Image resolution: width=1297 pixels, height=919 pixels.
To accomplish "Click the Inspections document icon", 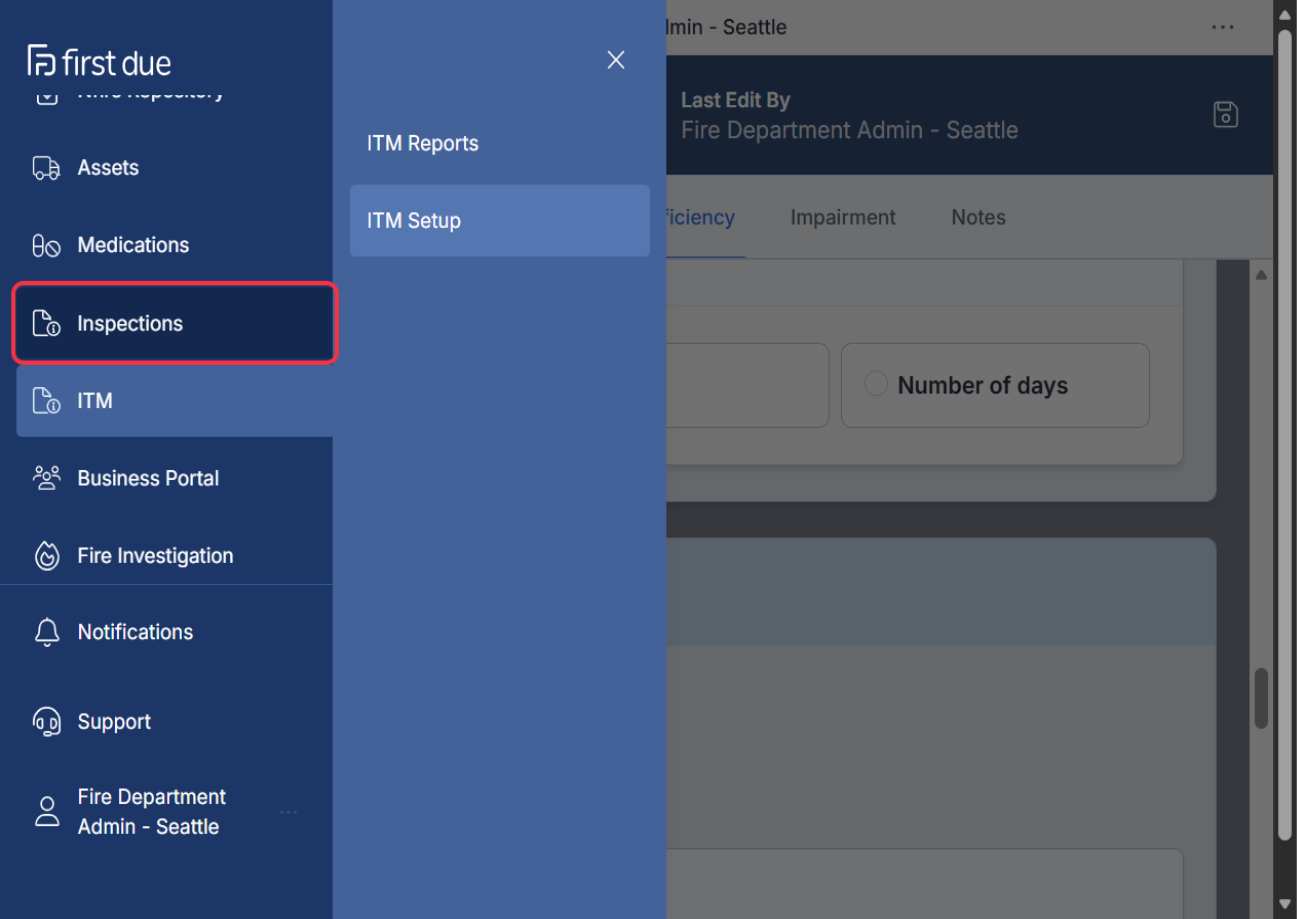I will click(x=46, y=323).
